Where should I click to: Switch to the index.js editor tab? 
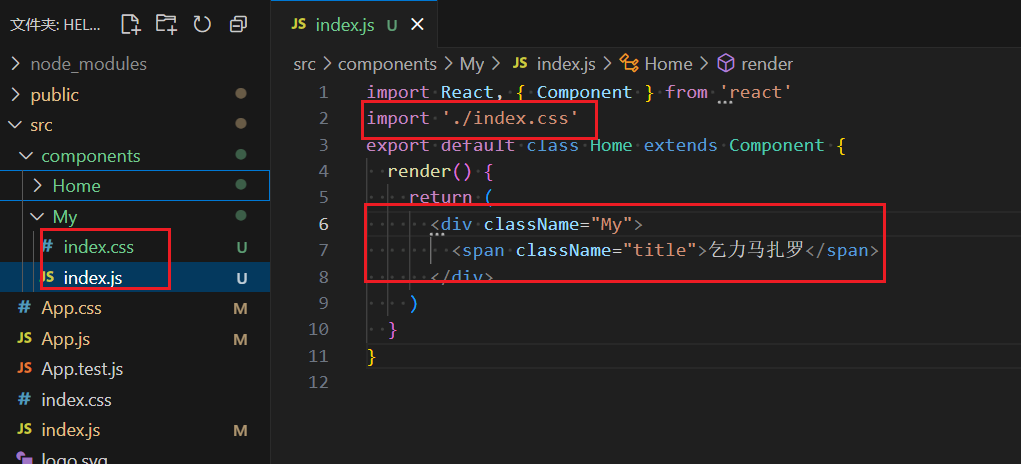click(354, 25)
